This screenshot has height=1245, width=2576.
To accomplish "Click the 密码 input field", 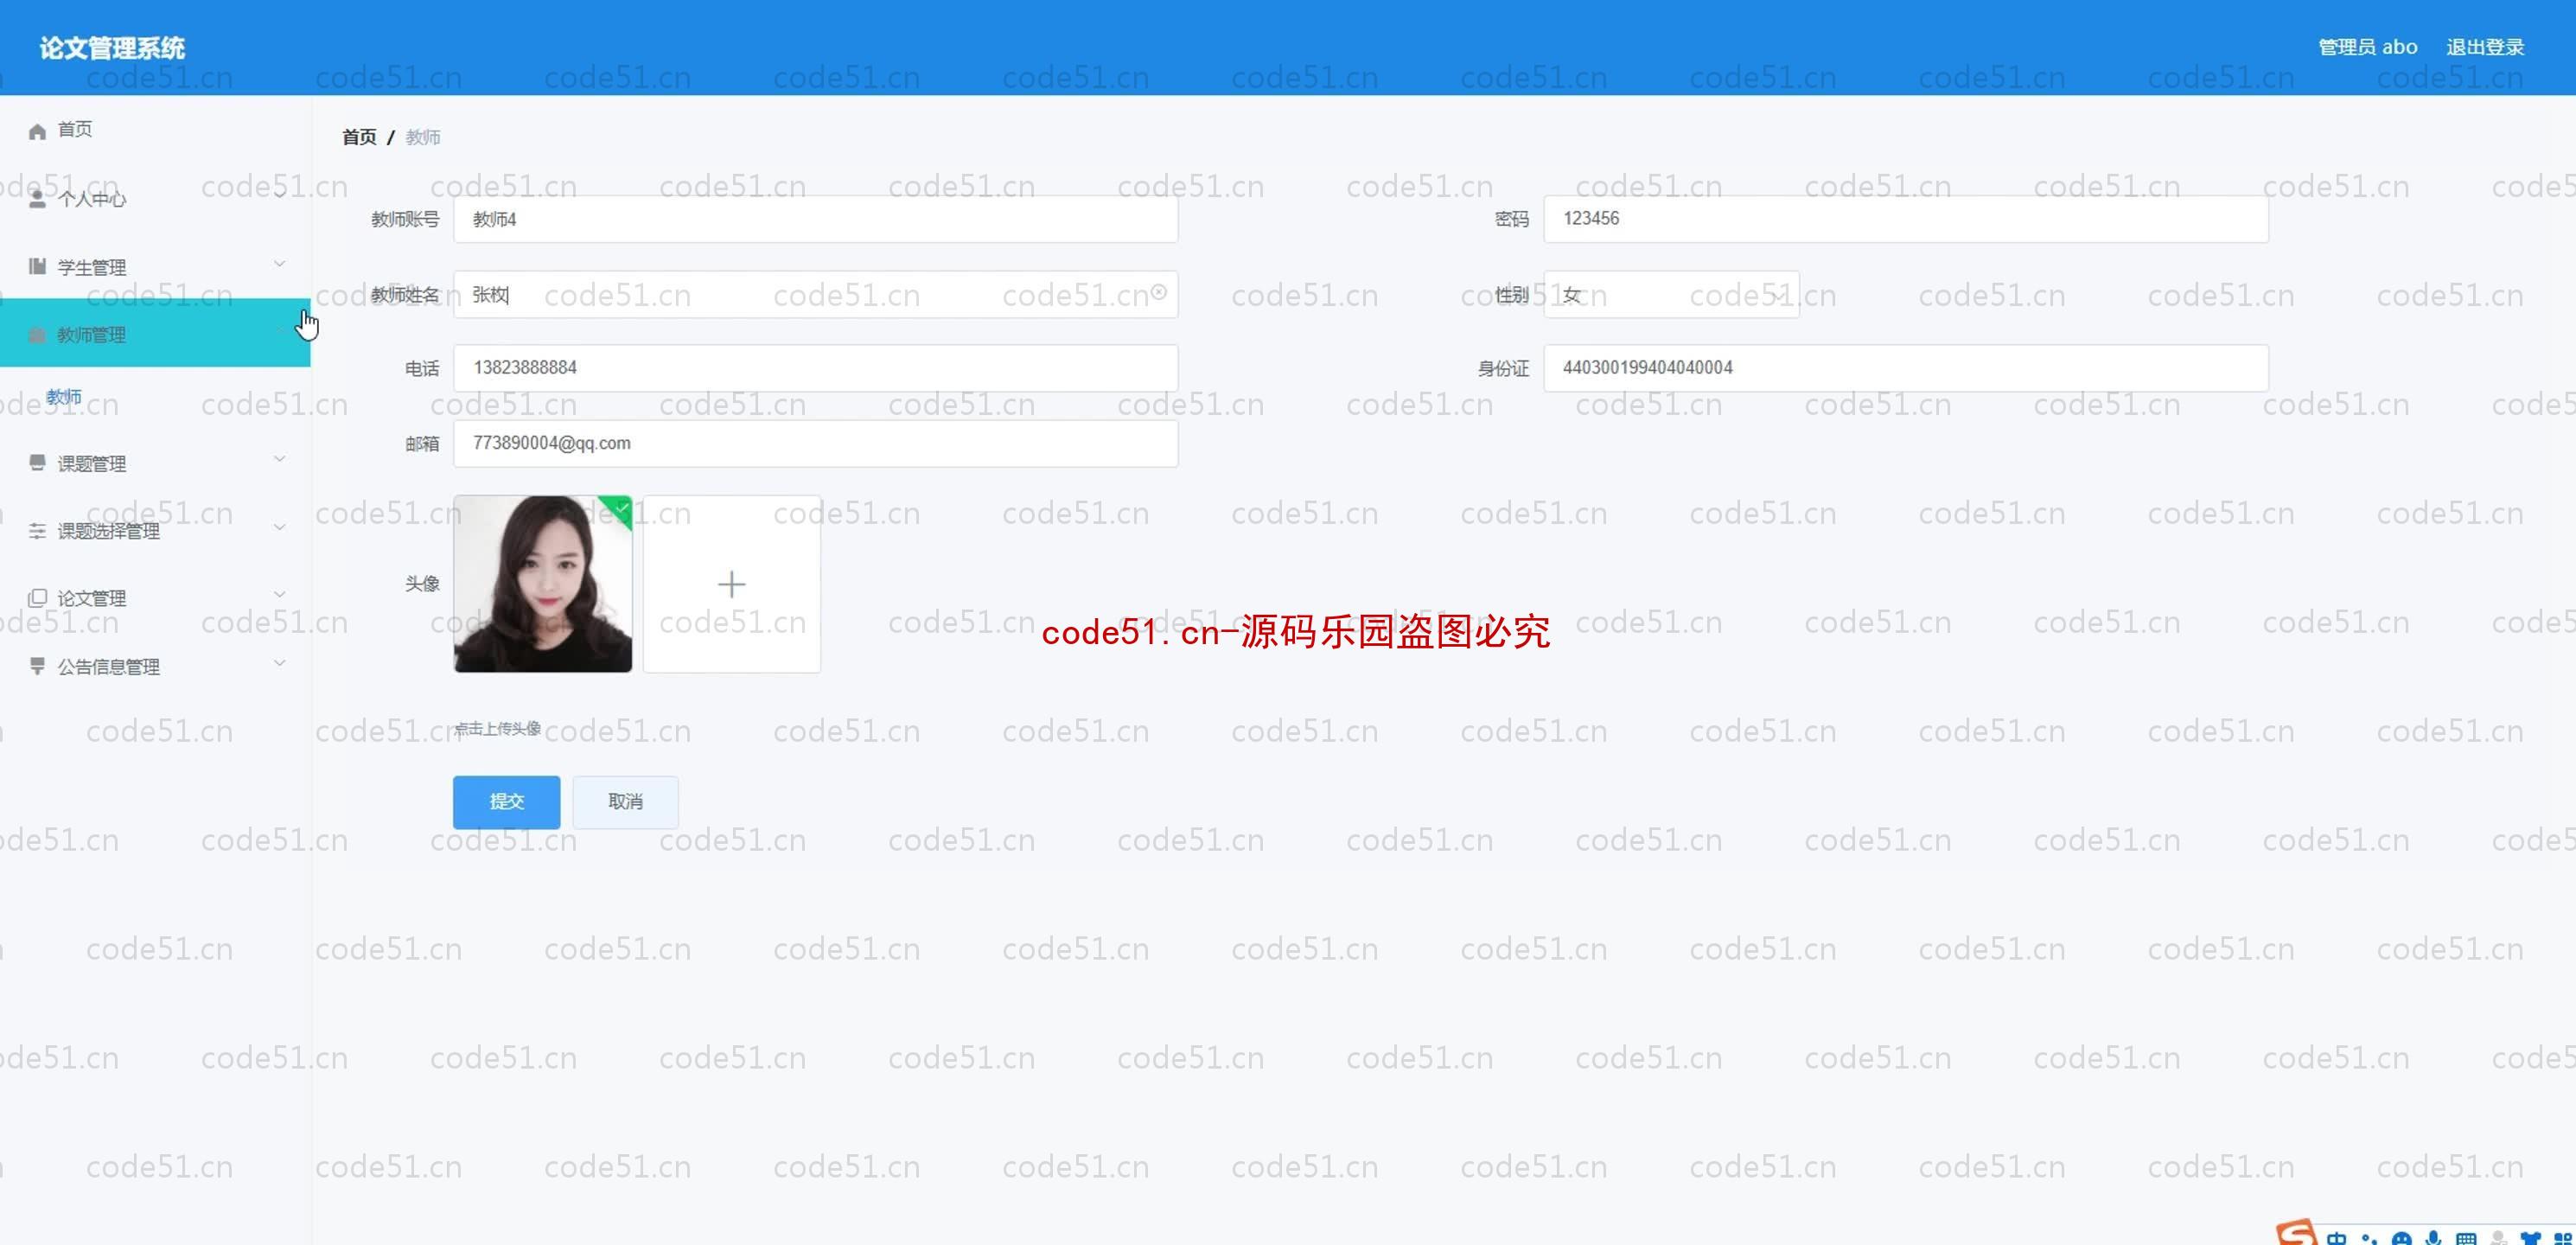I will coord(1906,219).
